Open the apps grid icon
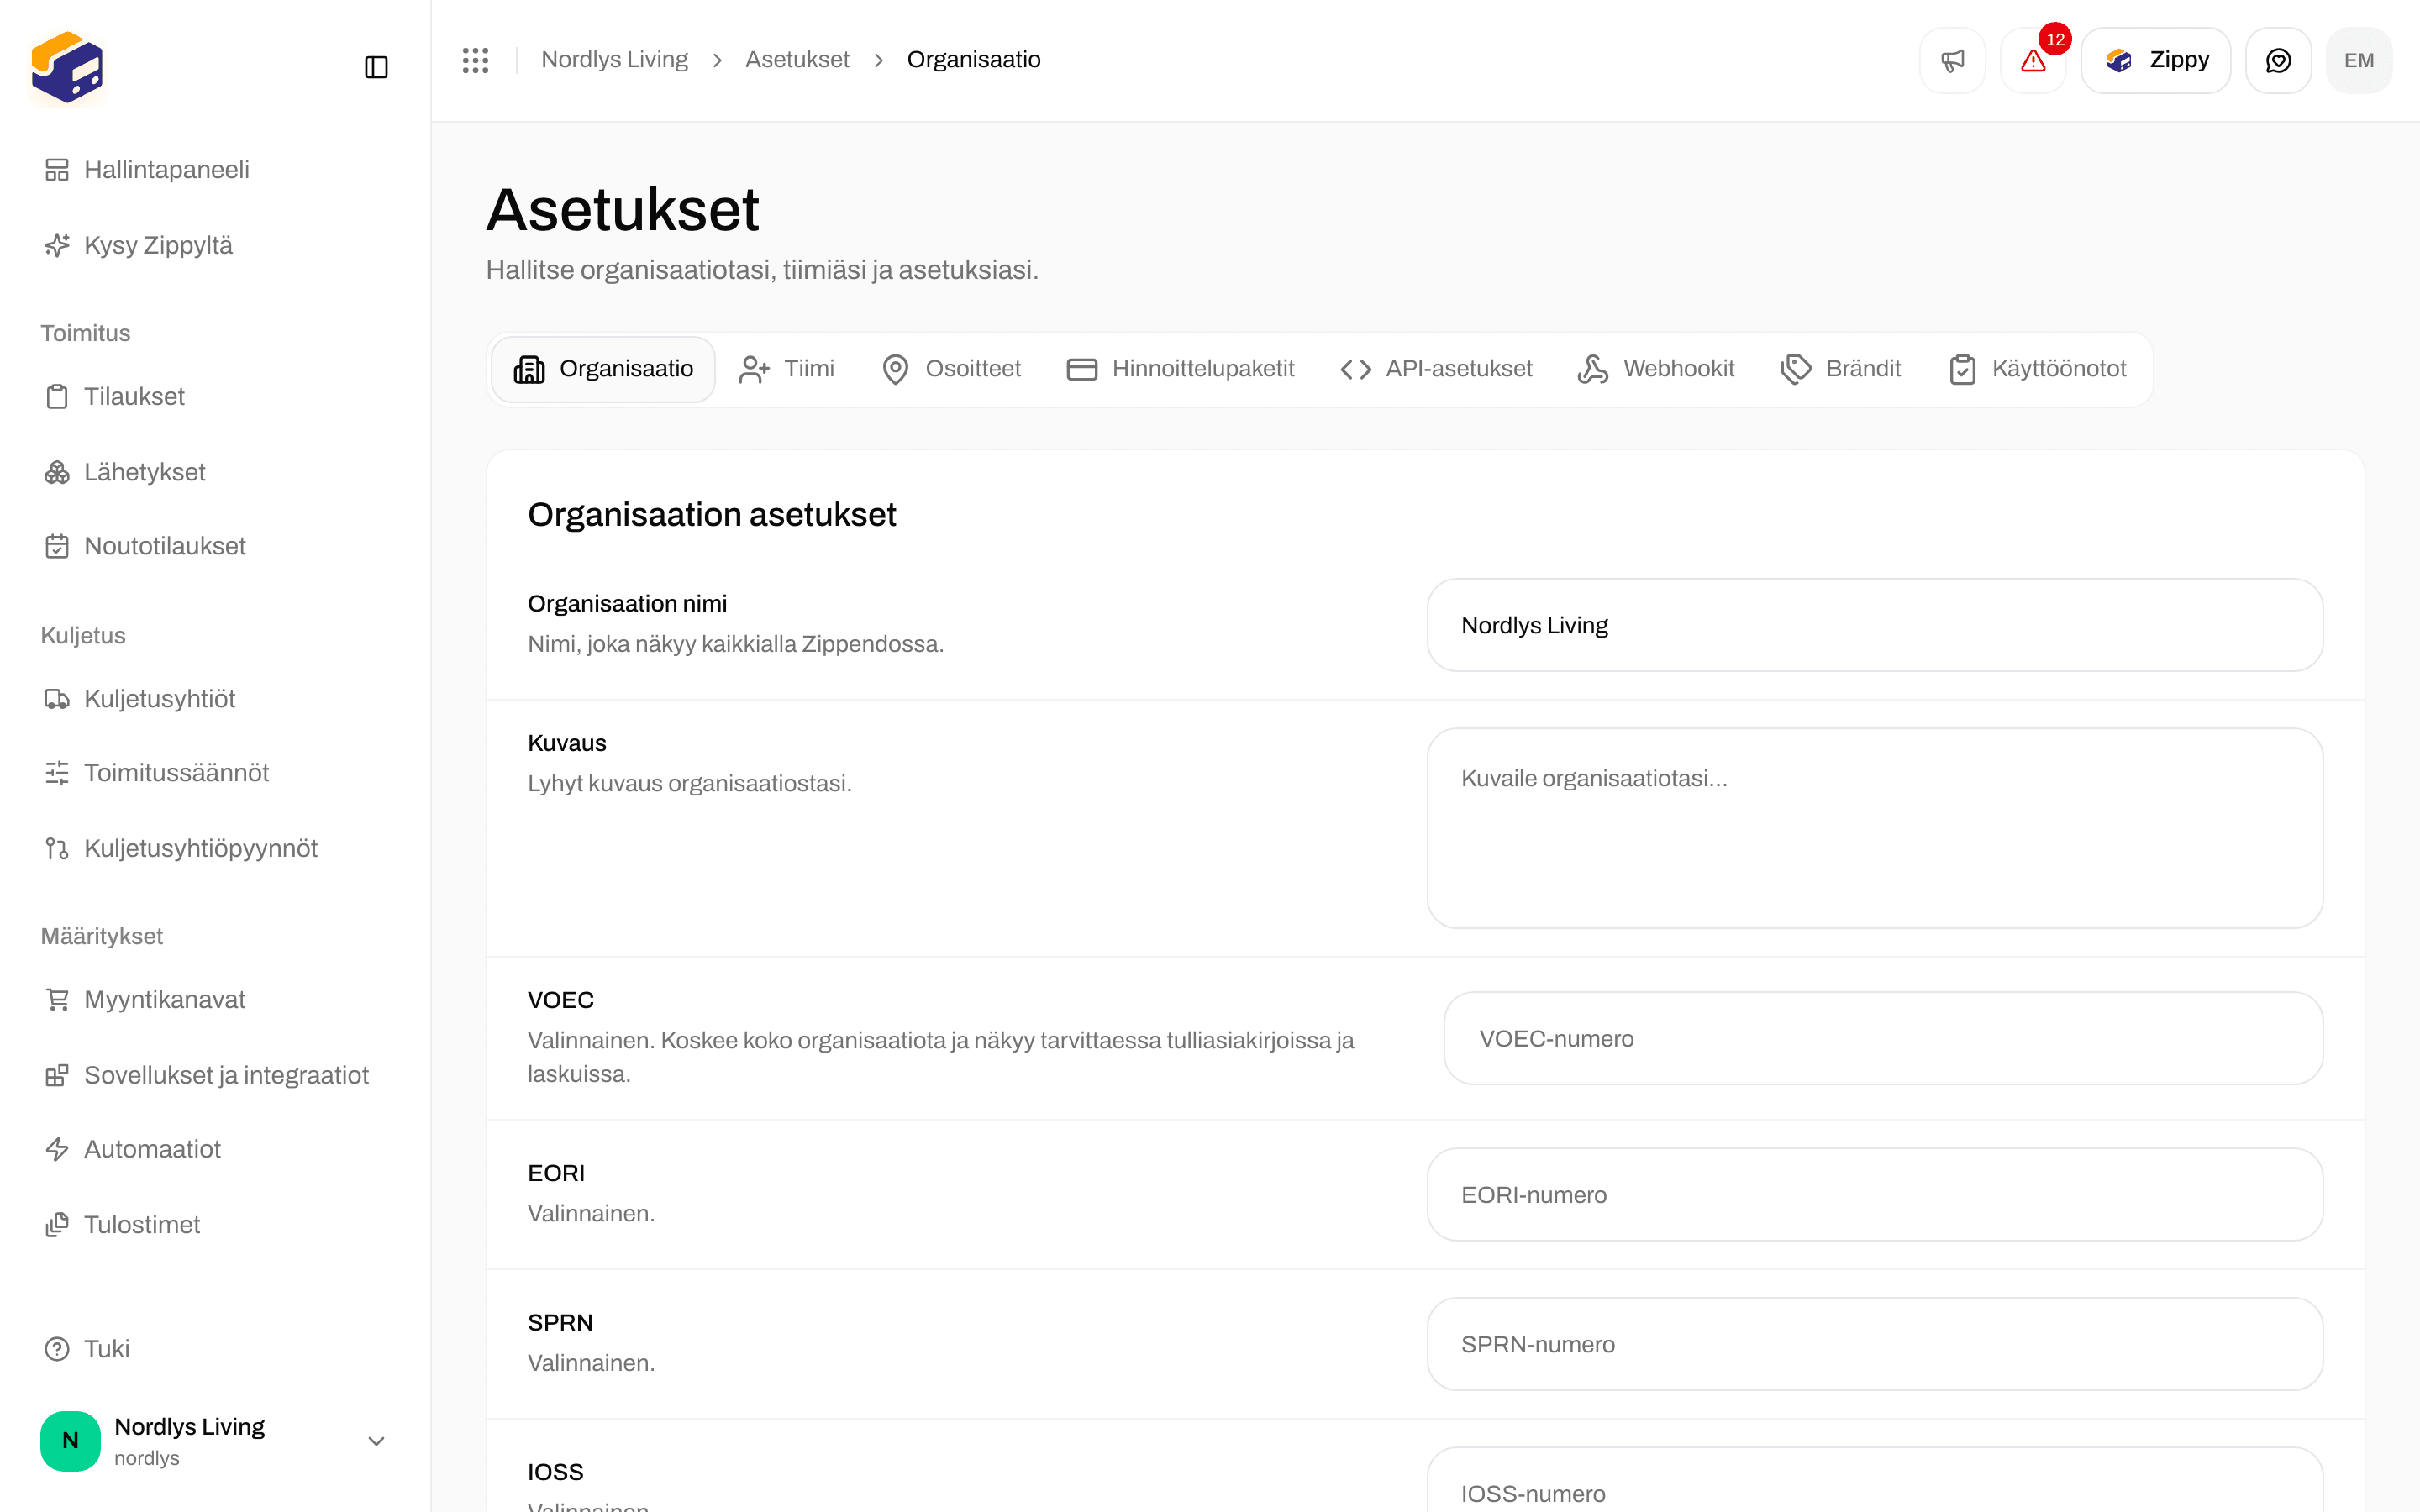 [x=476, y=60]
